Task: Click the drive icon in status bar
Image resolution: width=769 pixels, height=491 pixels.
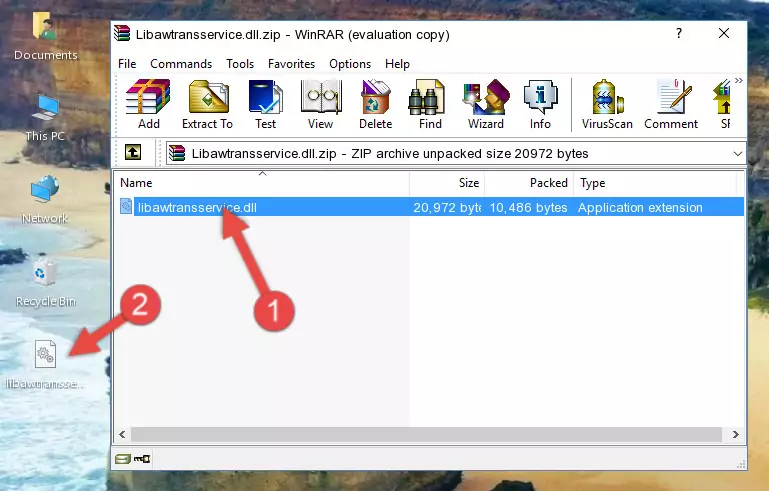Action: 123,459
